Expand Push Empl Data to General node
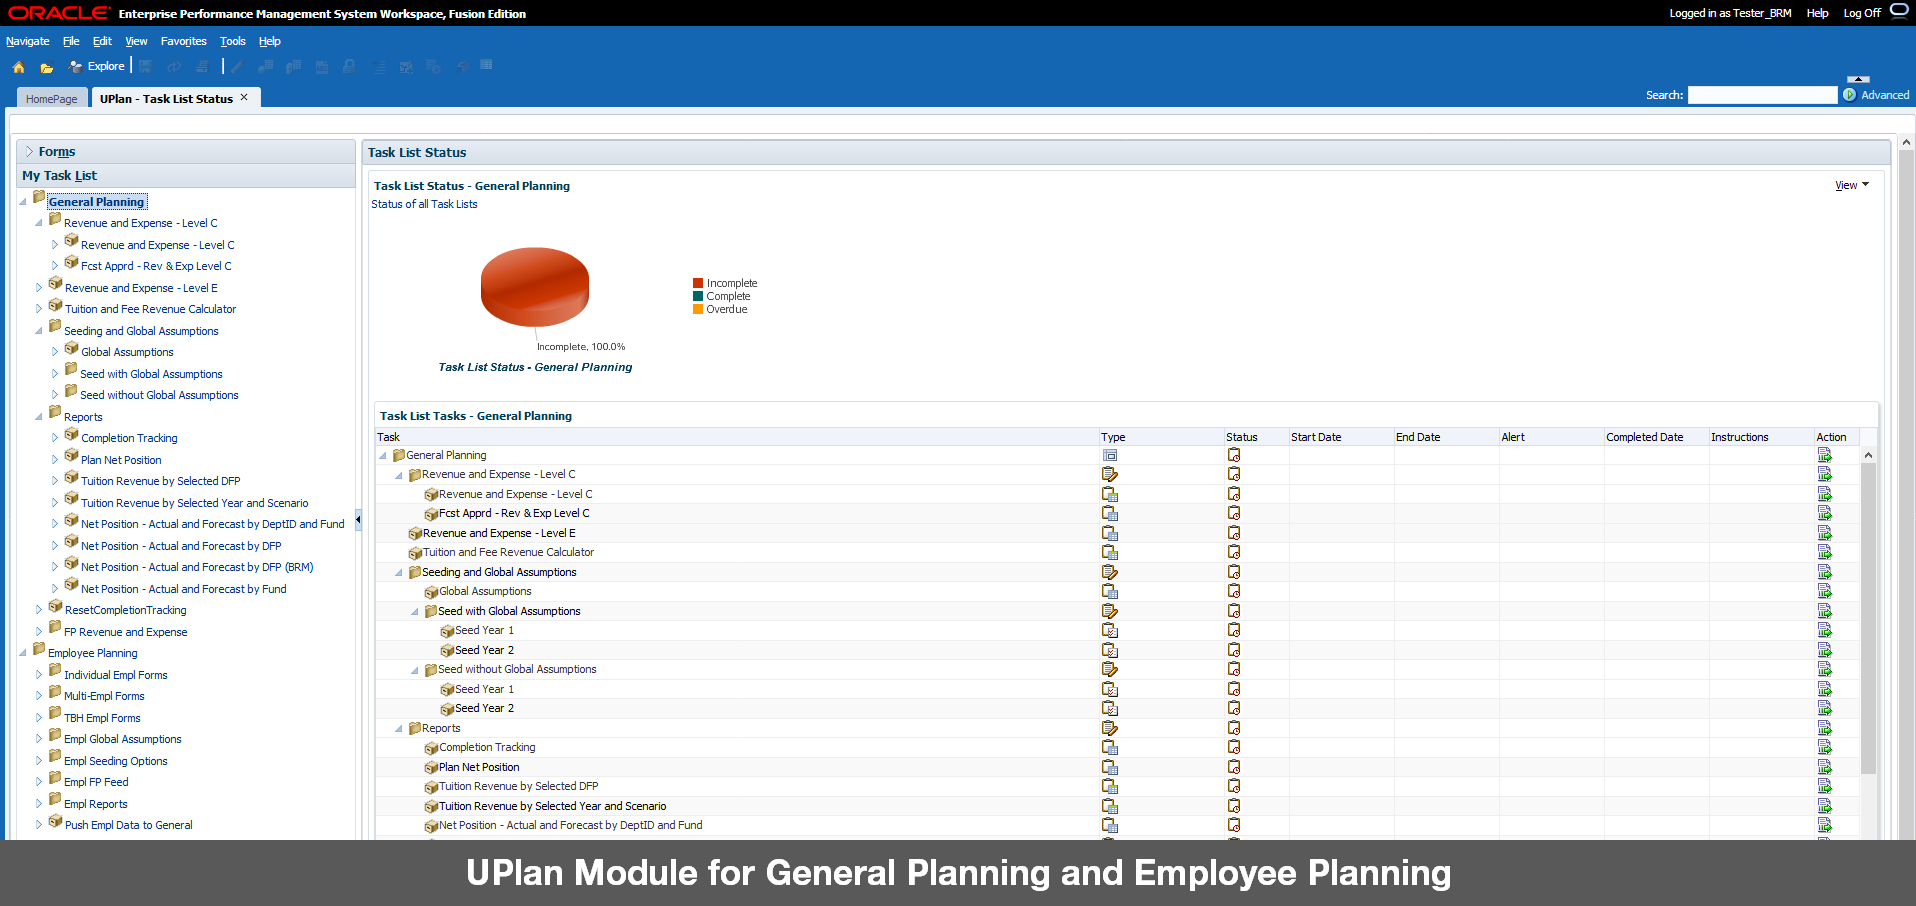Viewport: 1916px width, 906px height. [x=39, y=825]
